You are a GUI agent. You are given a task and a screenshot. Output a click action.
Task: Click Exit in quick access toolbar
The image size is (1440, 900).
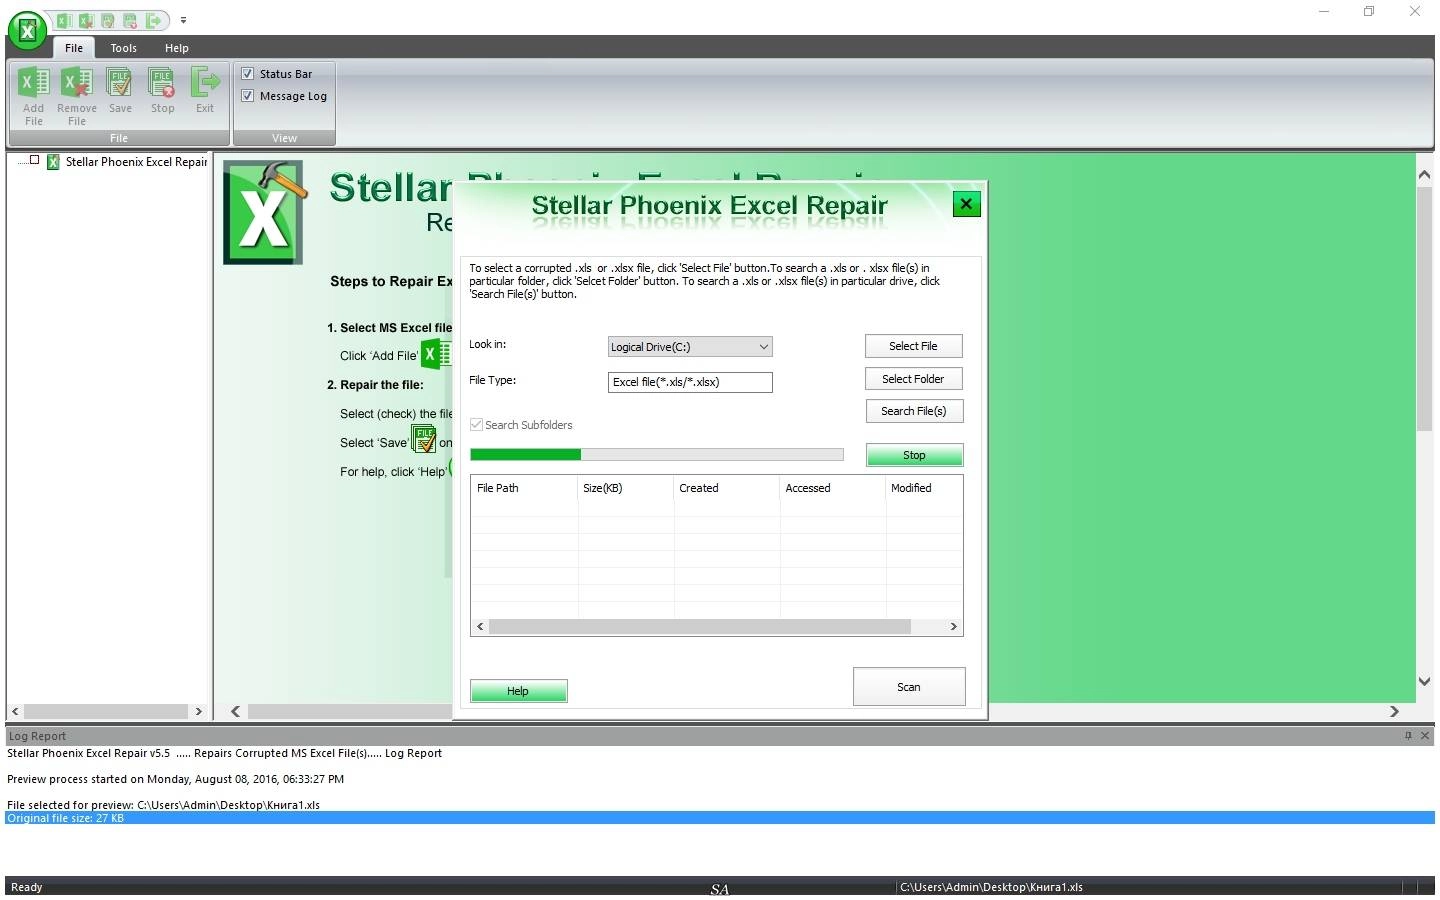click(x=153, y=20)
